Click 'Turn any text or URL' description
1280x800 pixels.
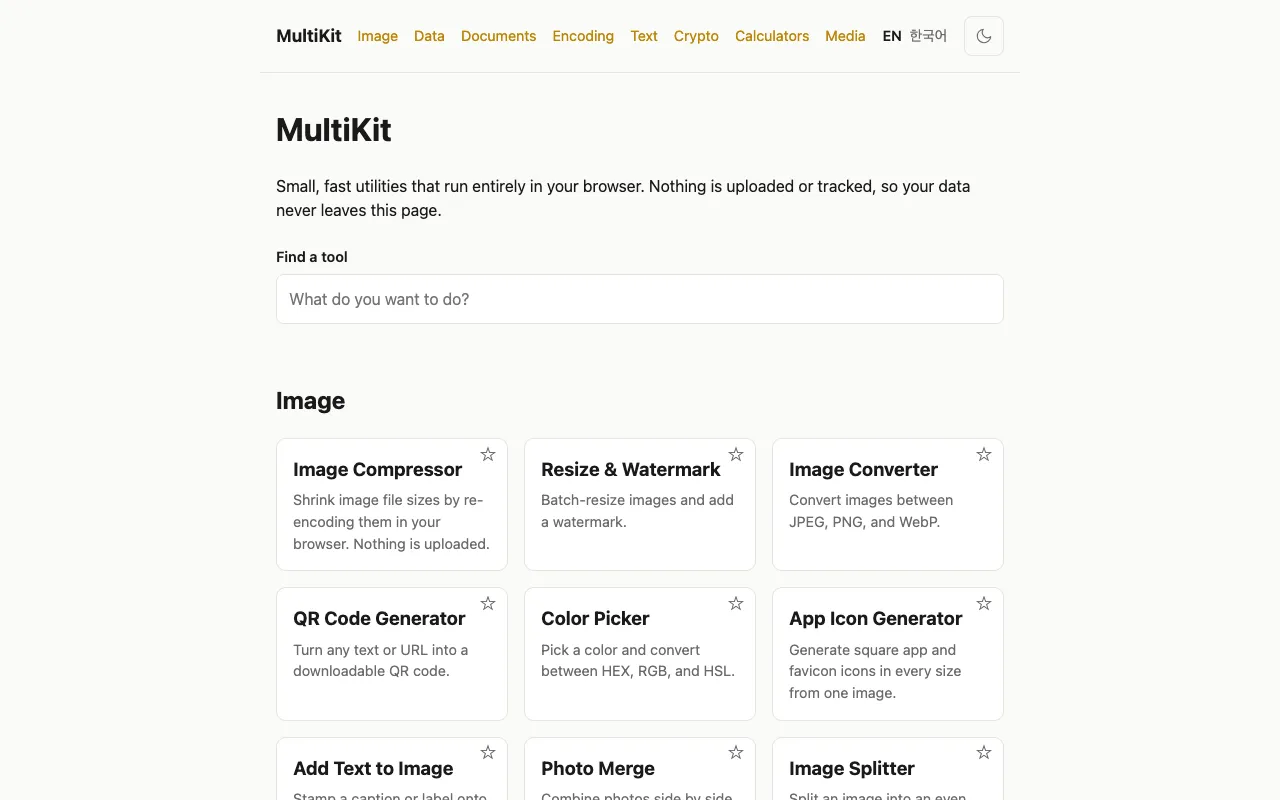[381, 660]
